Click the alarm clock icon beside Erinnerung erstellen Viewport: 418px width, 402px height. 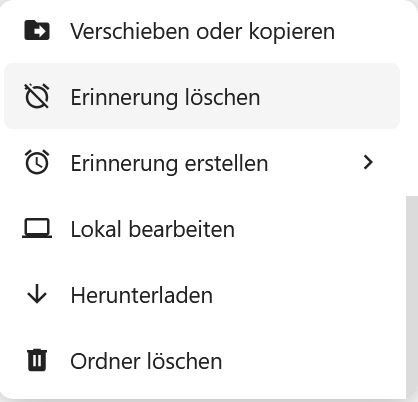click(37, 162)
